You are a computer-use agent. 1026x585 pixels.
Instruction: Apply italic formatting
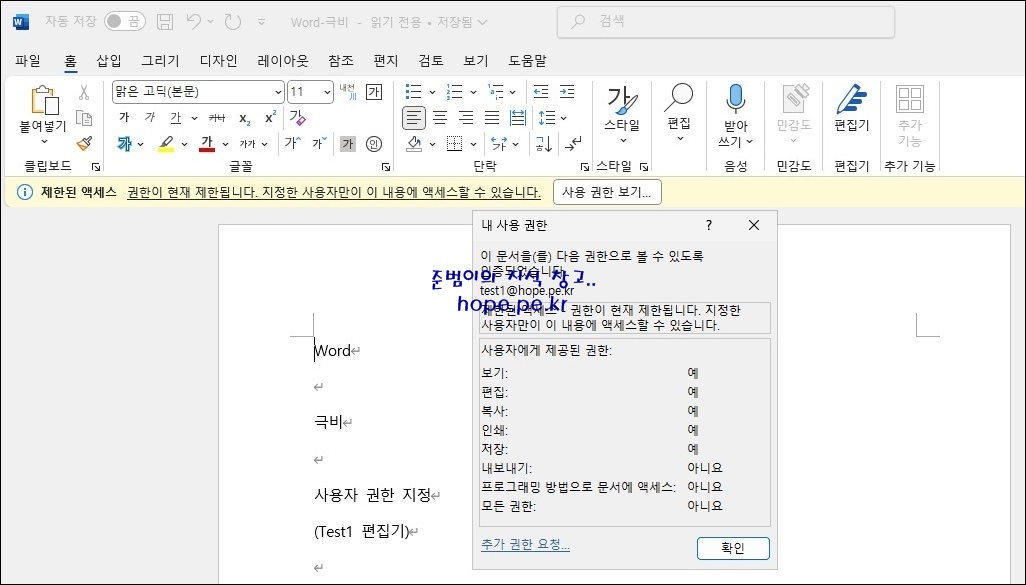150,118
